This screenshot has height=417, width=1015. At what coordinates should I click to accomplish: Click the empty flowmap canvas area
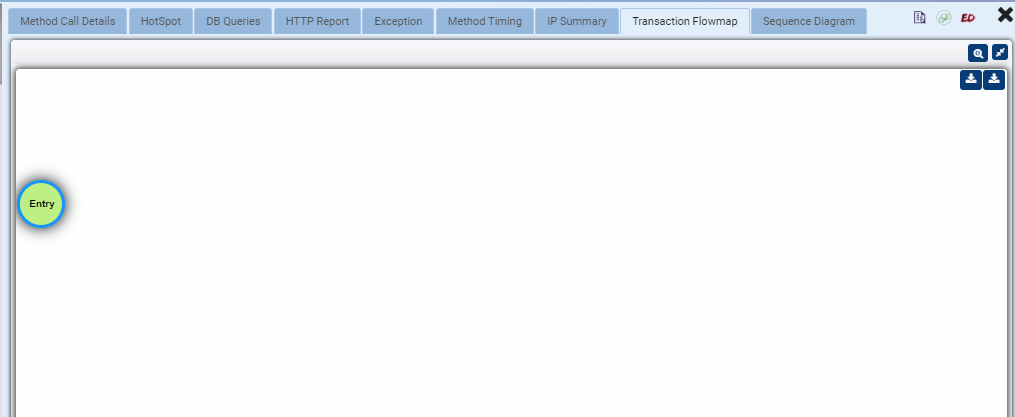point(511,259)
